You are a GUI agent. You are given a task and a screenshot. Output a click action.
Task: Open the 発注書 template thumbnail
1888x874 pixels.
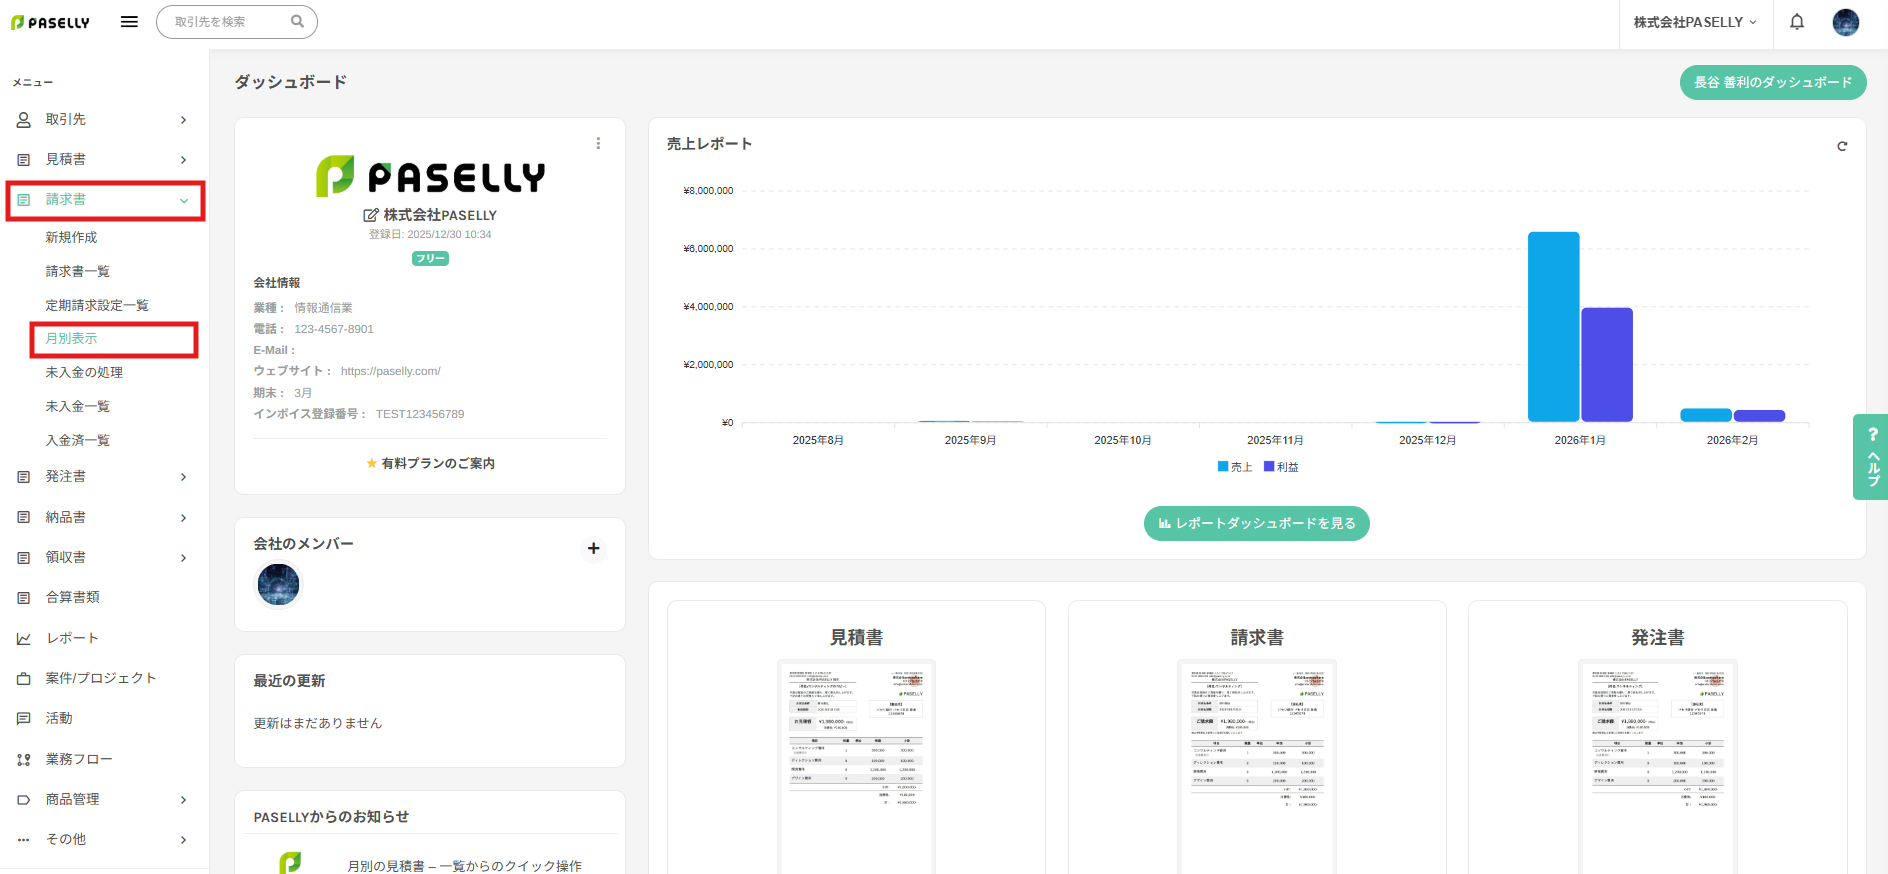click(1658, 766)
